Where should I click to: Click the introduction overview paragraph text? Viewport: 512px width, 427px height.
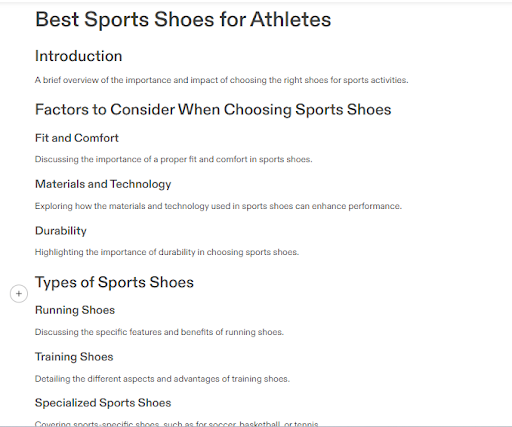[x=221, y=80]
